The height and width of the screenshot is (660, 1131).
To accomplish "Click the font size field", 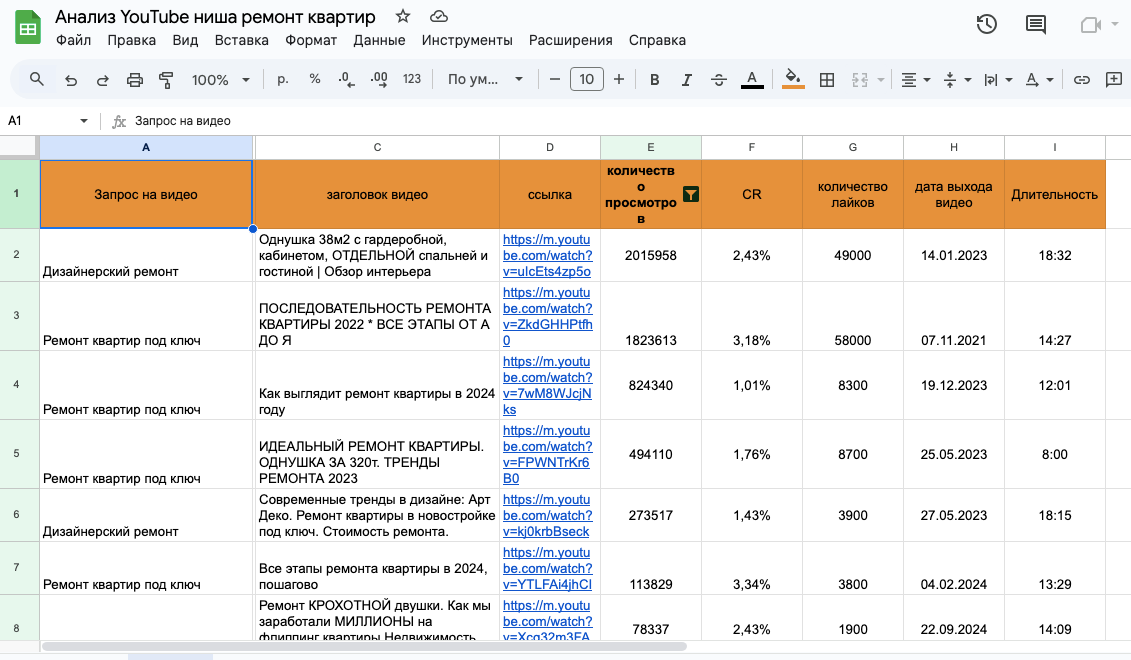I will [586, 79].
